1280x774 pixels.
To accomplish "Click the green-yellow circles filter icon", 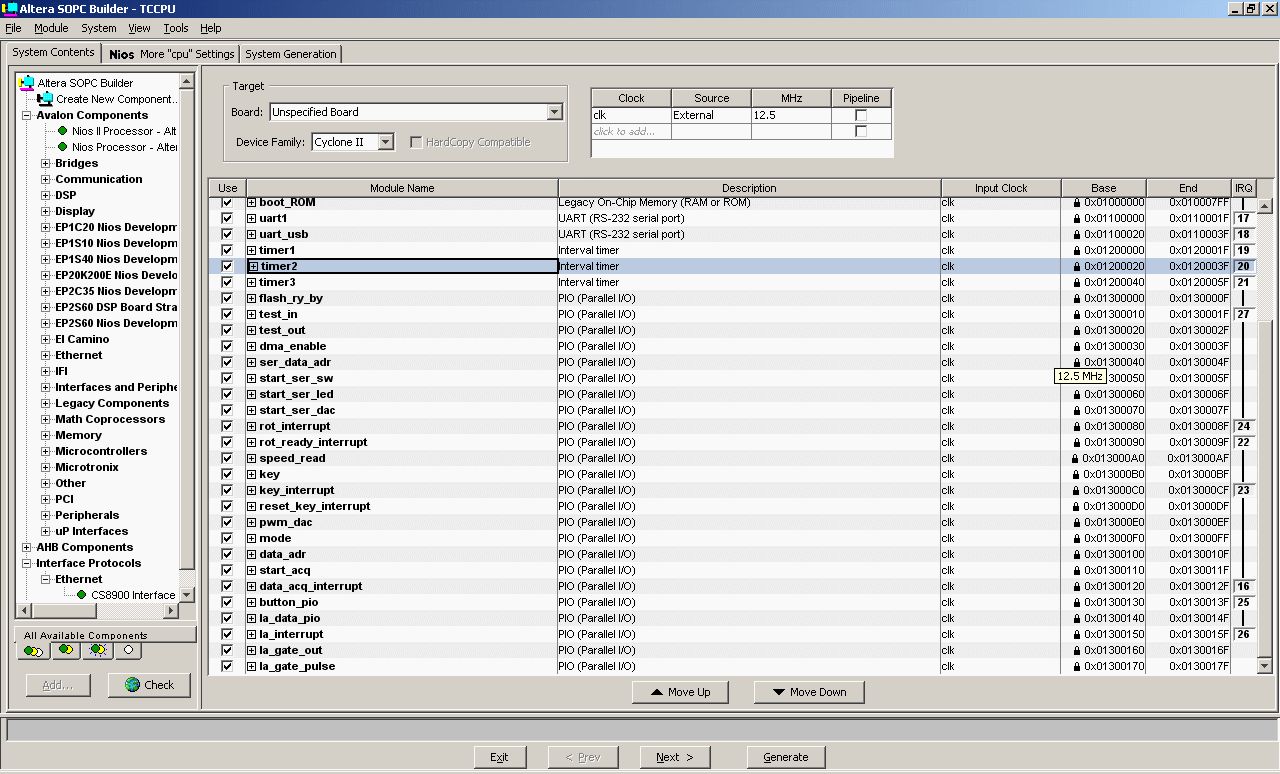I will (x=66, y=650).
